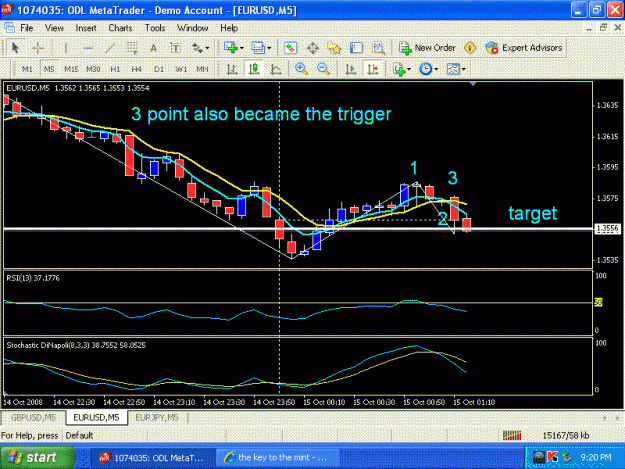This screenshot has height=469, width=625.
Task: Set timeframe to W1
Action: (x=181, y=69)
